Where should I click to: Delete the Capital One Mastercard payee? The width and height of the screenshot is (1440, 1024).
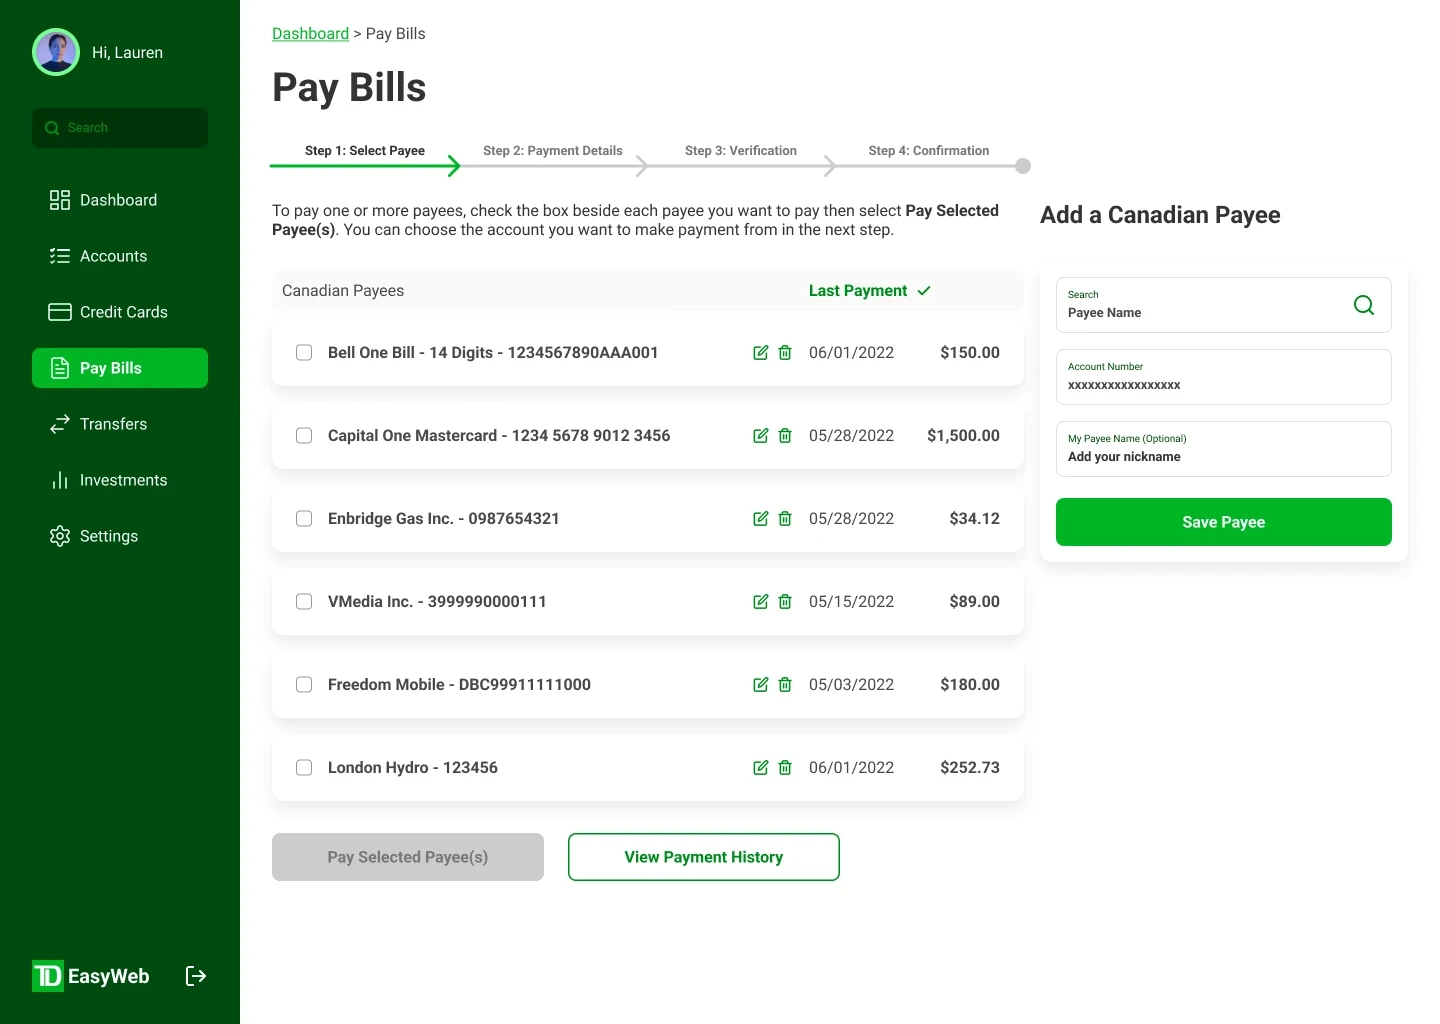[x=785, y=436]
